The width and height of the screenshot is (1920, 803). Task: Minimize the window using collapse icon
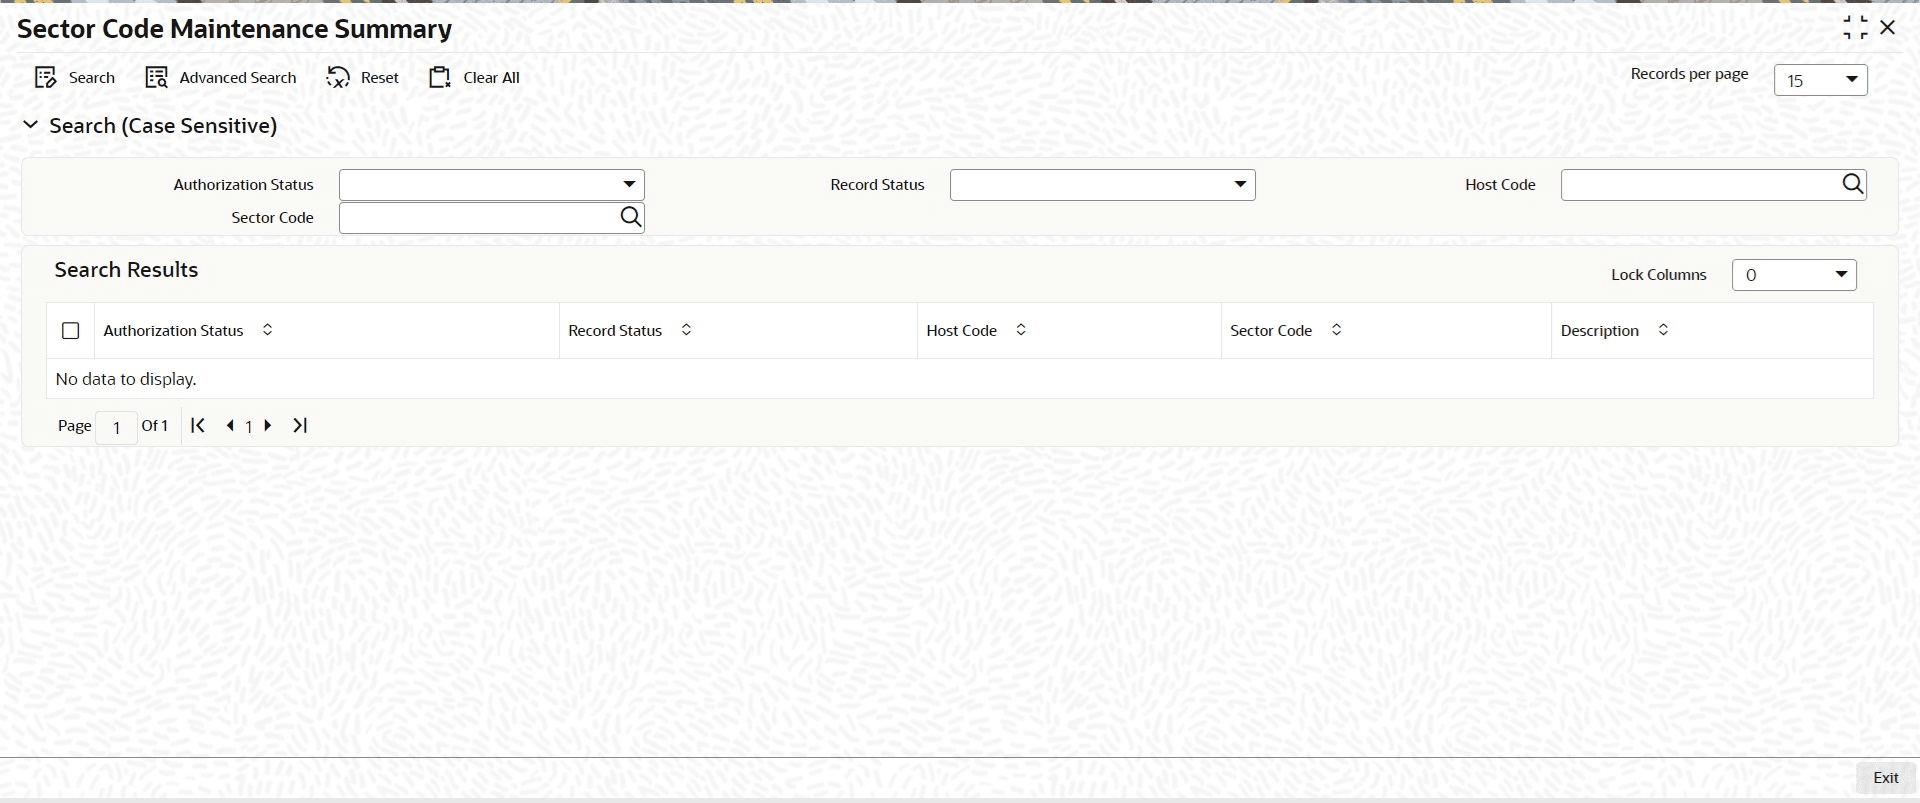coord(1855,28)
